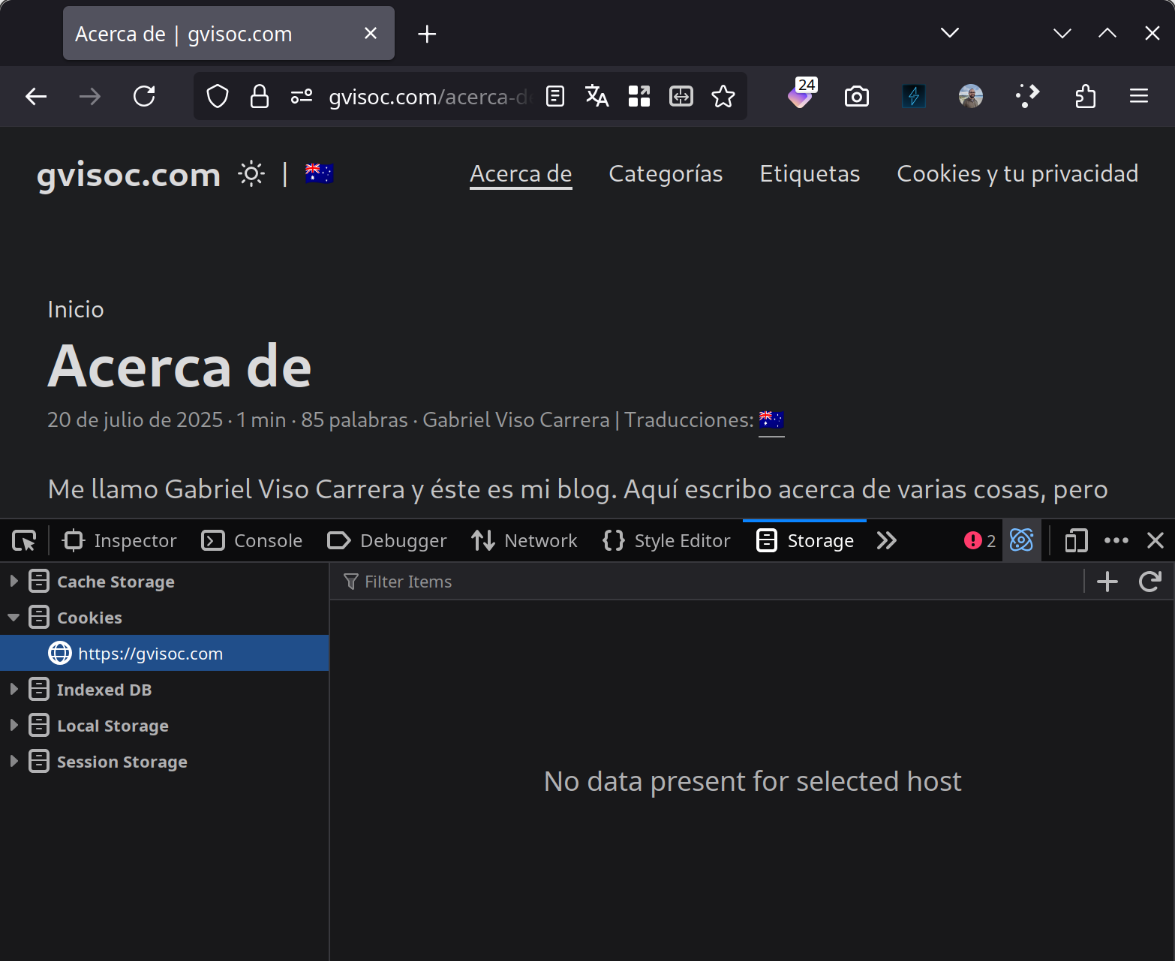Select the Indexed DB label
Screen dimensions: 1175x961
104,690
